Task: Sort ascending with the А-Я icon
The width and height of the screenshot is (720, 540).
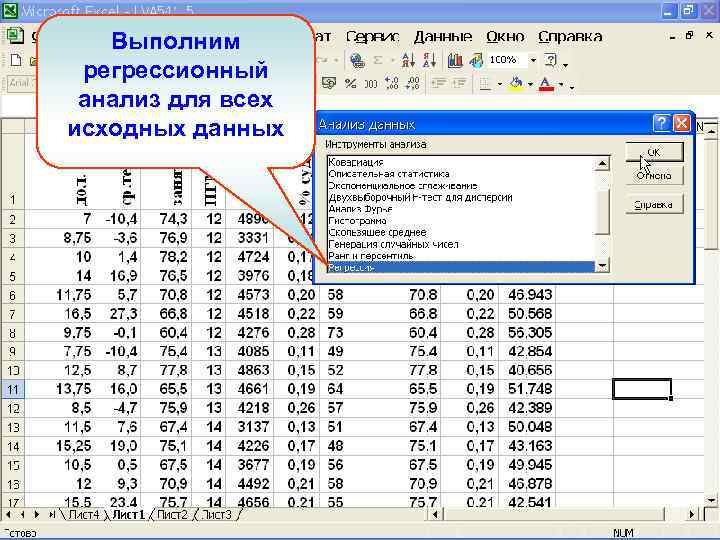Action: tap(408, 60)
